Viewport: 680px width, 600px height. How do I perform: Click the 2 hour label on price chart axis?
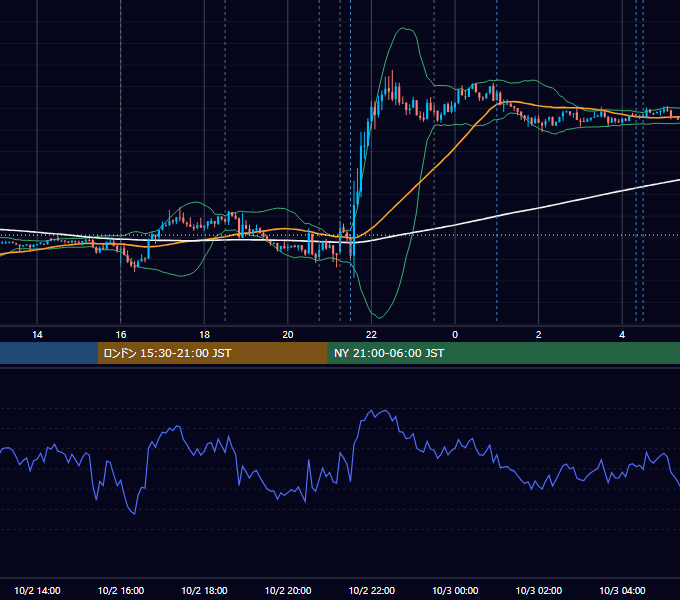(x=539, y=335)
